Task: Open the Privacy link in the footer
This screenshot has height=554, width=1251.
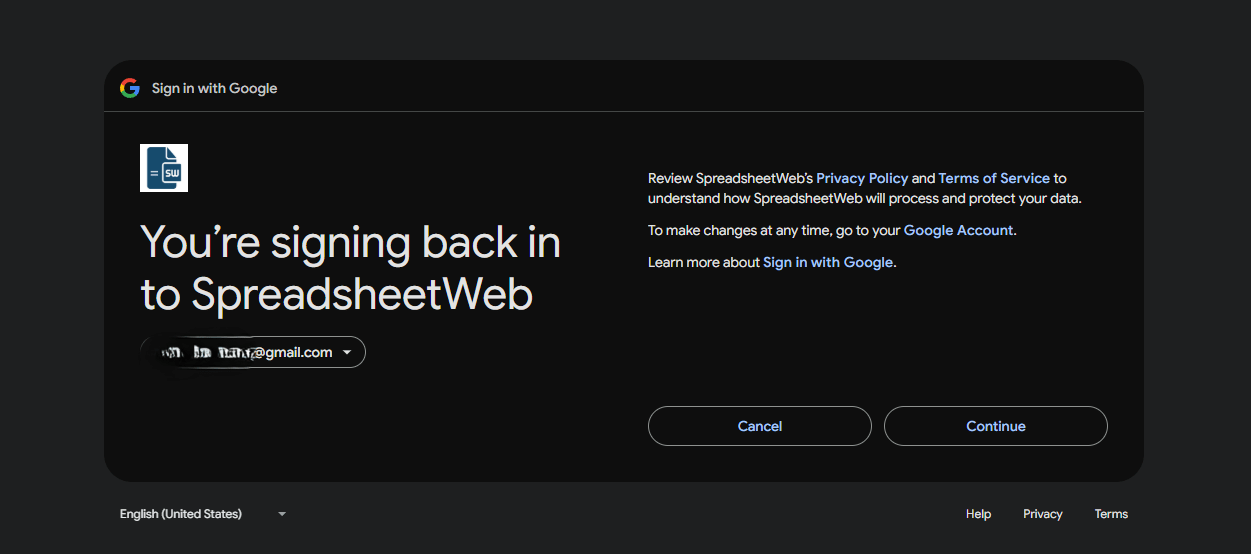Action: tap(1042, 514)
